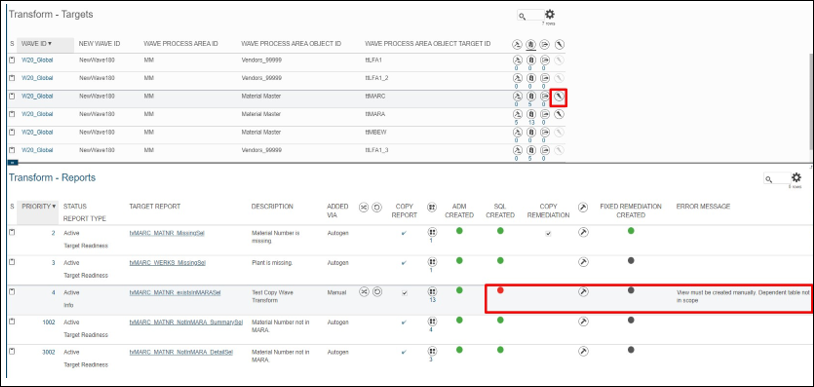Open the reports document icon in ttLFA1_3 row

(531, 150)
